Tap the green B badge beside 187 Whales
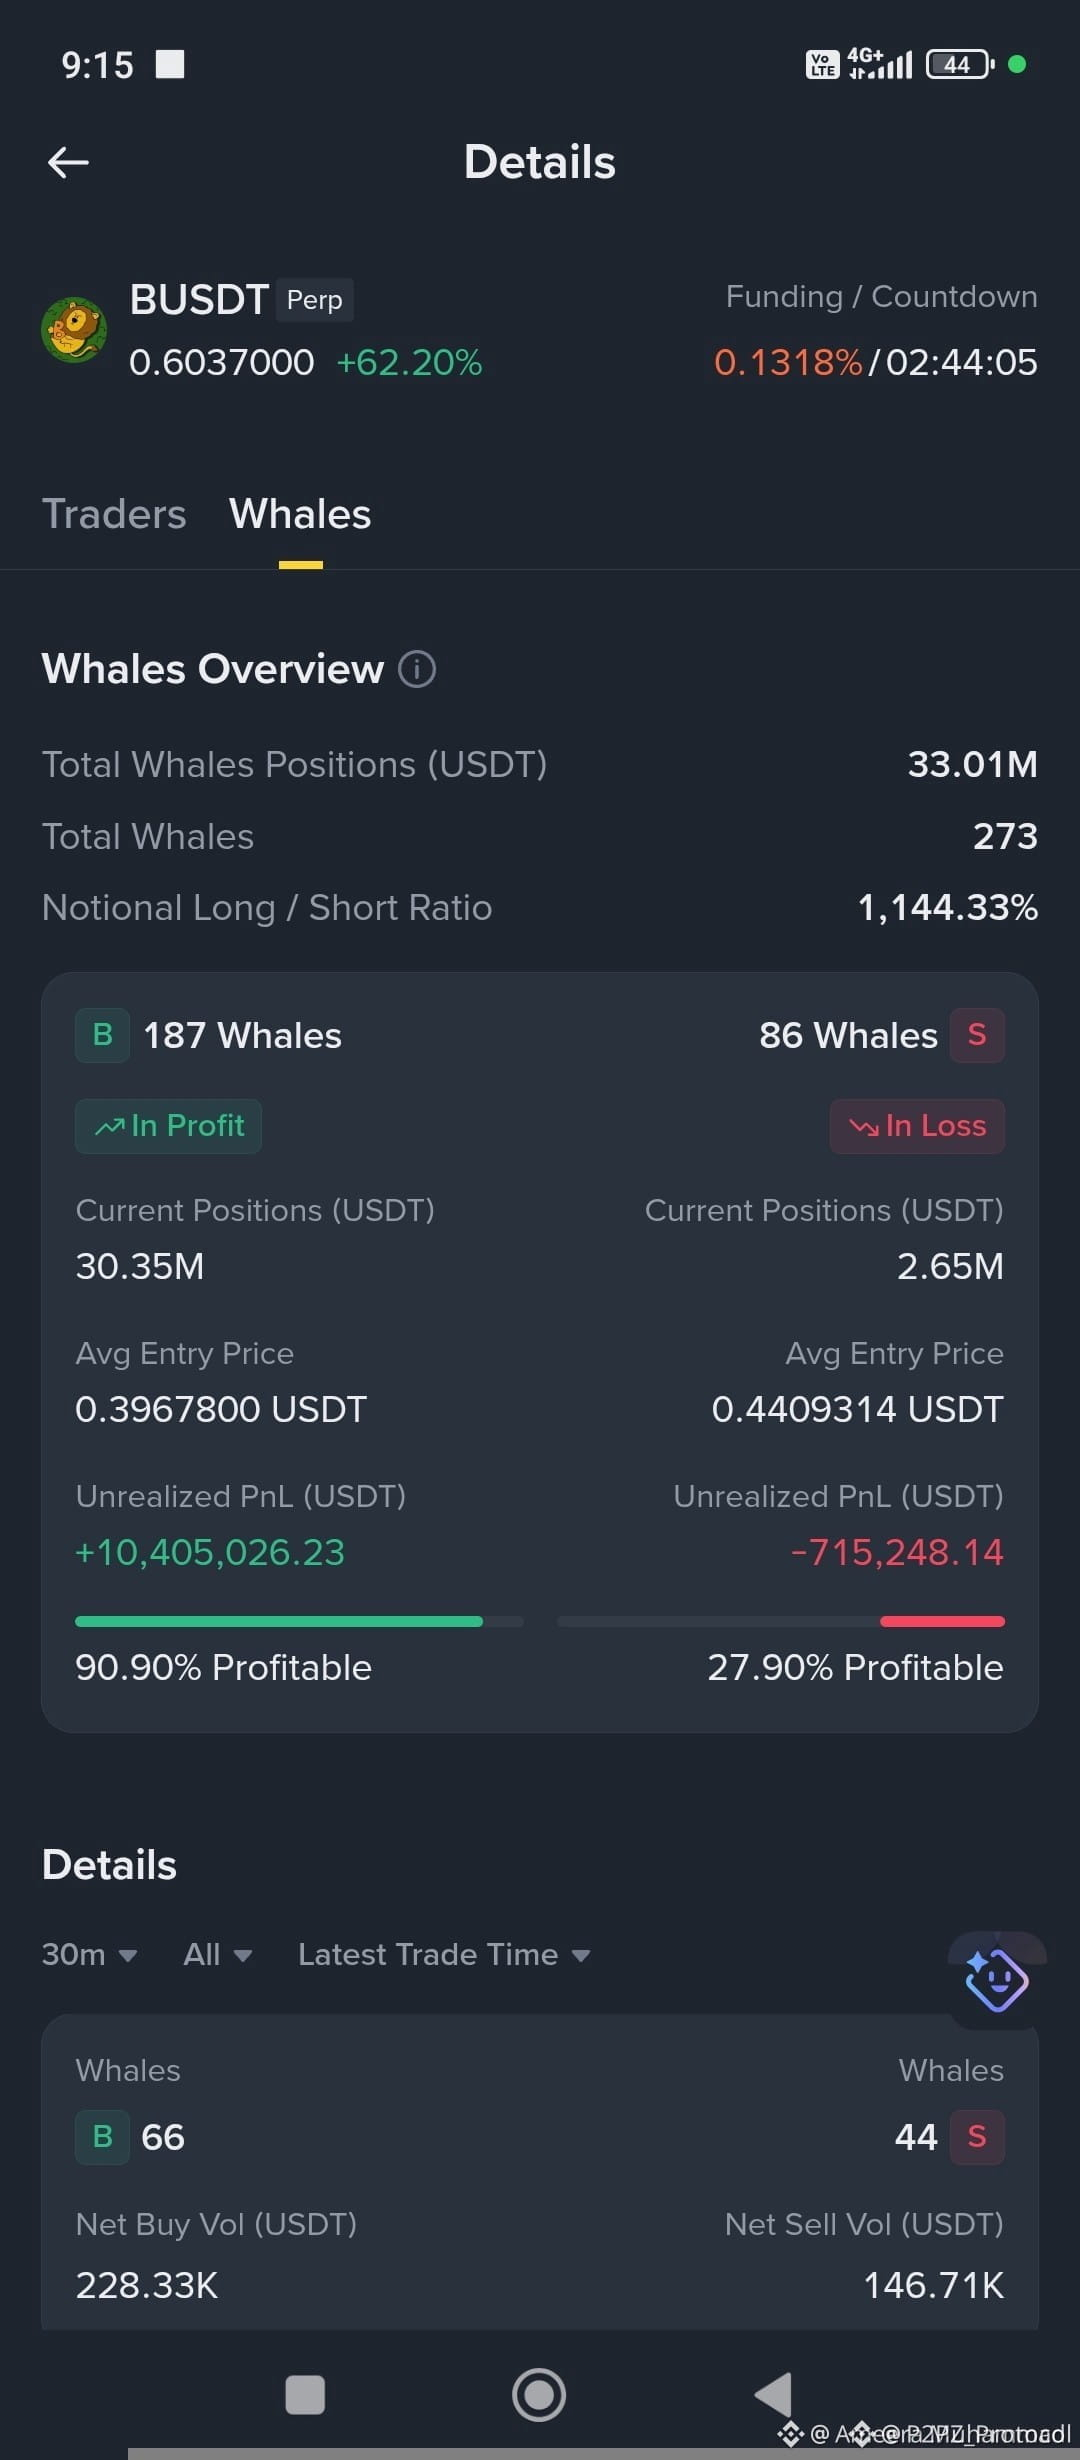Screen dimensions: 1080x2460 [102, 1035]
